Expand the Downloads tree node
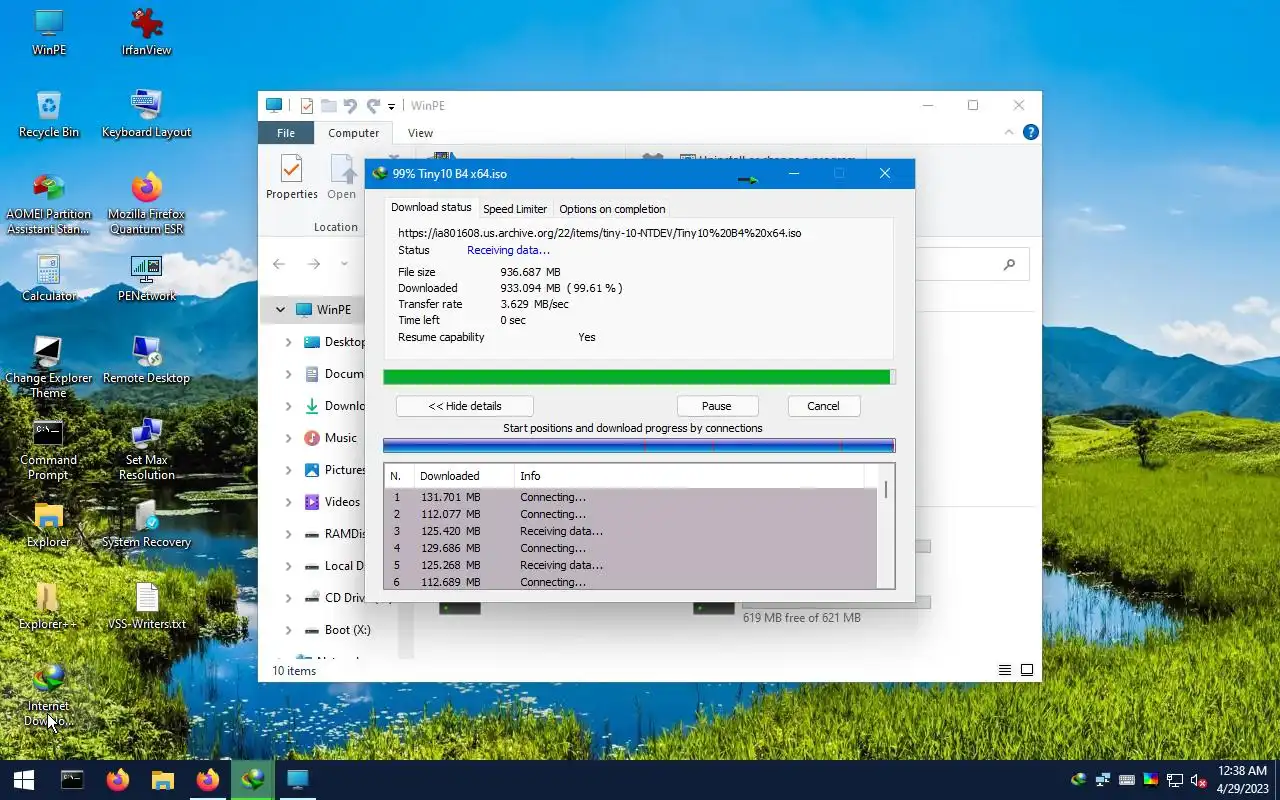The width and height of the screenshot is (1280, 800). (x=288, y=406)
